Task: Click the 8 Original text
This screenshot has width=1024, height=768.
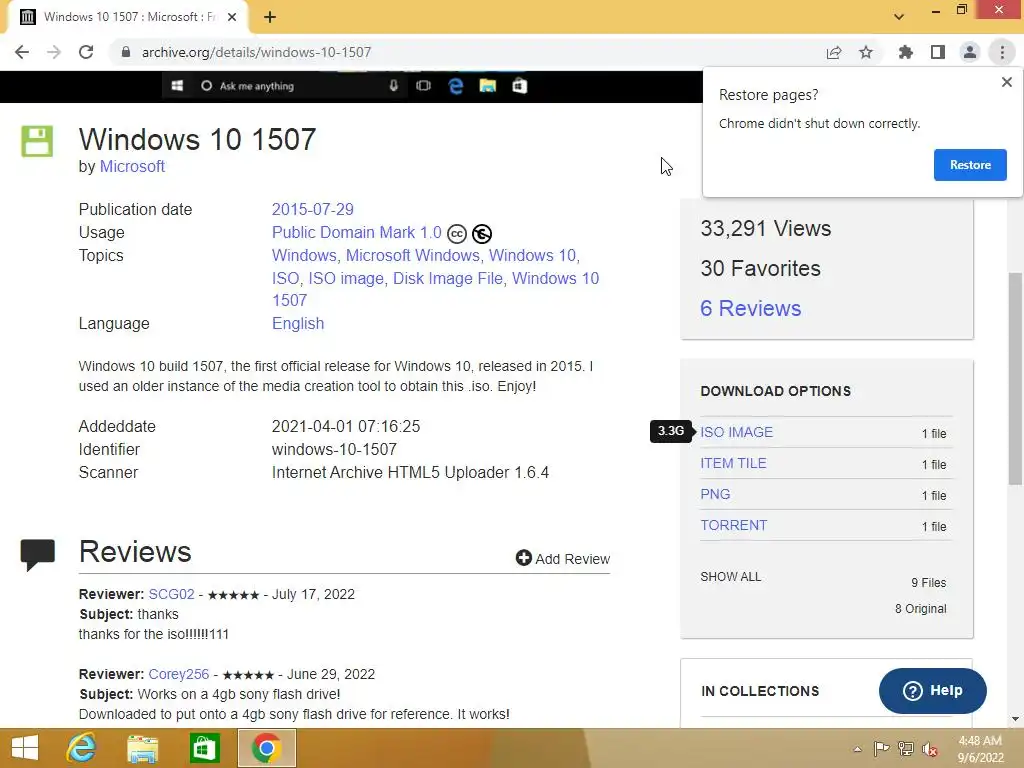Action: point(920,609)
